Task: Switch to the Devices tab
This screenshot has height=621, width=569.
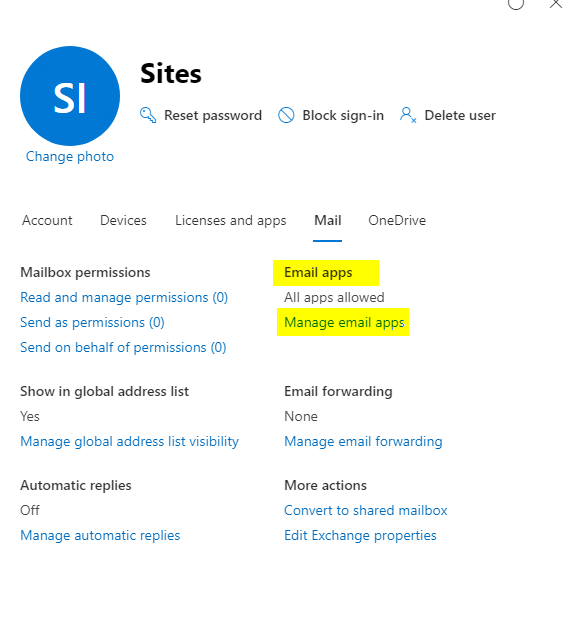Action: tap(123, 220)
